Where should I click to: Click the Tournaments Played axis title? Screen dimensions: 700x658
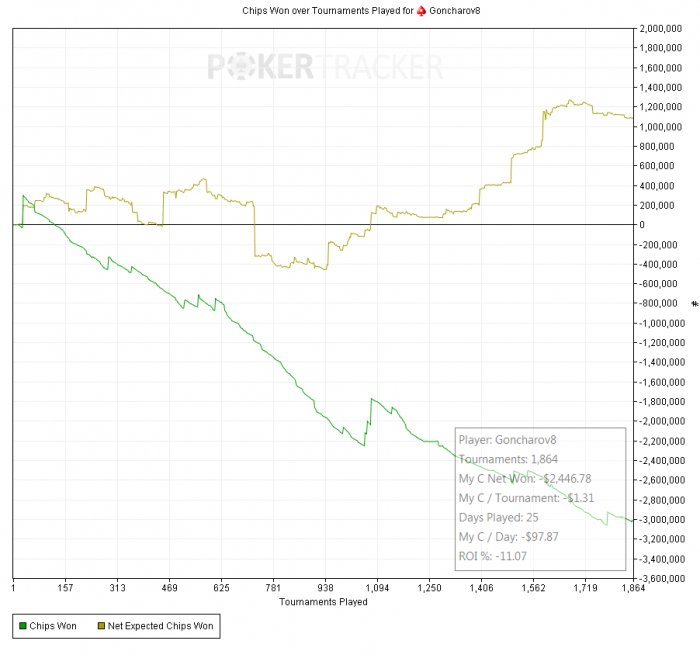(x=323, y=602)
